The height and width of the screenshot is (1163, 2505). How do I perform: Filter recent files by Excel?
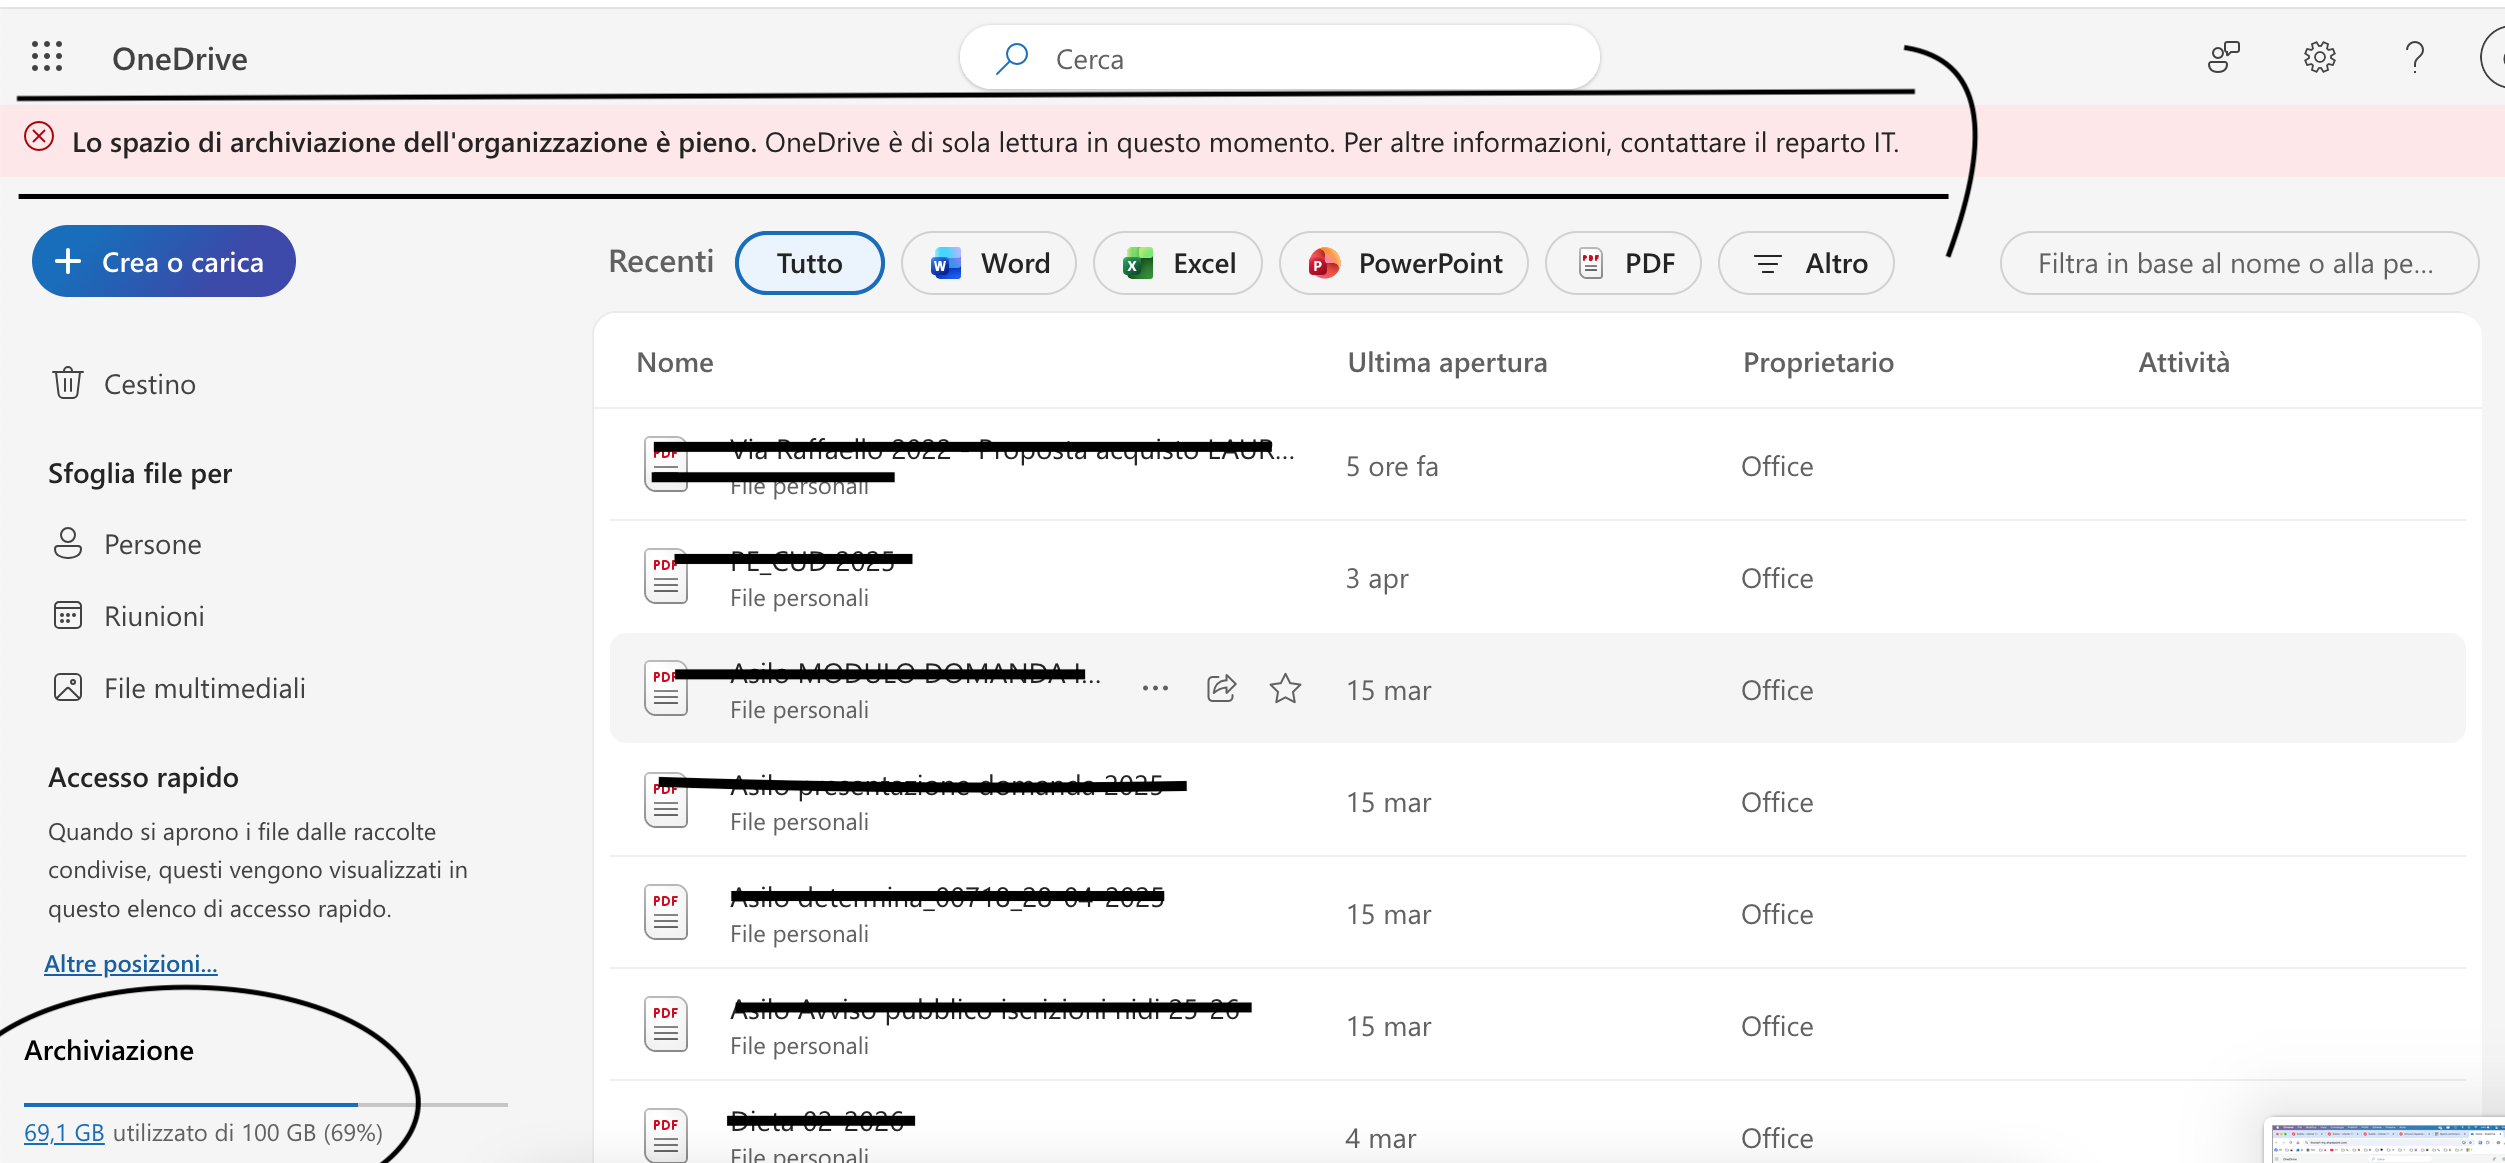[x=1178, y=263]
